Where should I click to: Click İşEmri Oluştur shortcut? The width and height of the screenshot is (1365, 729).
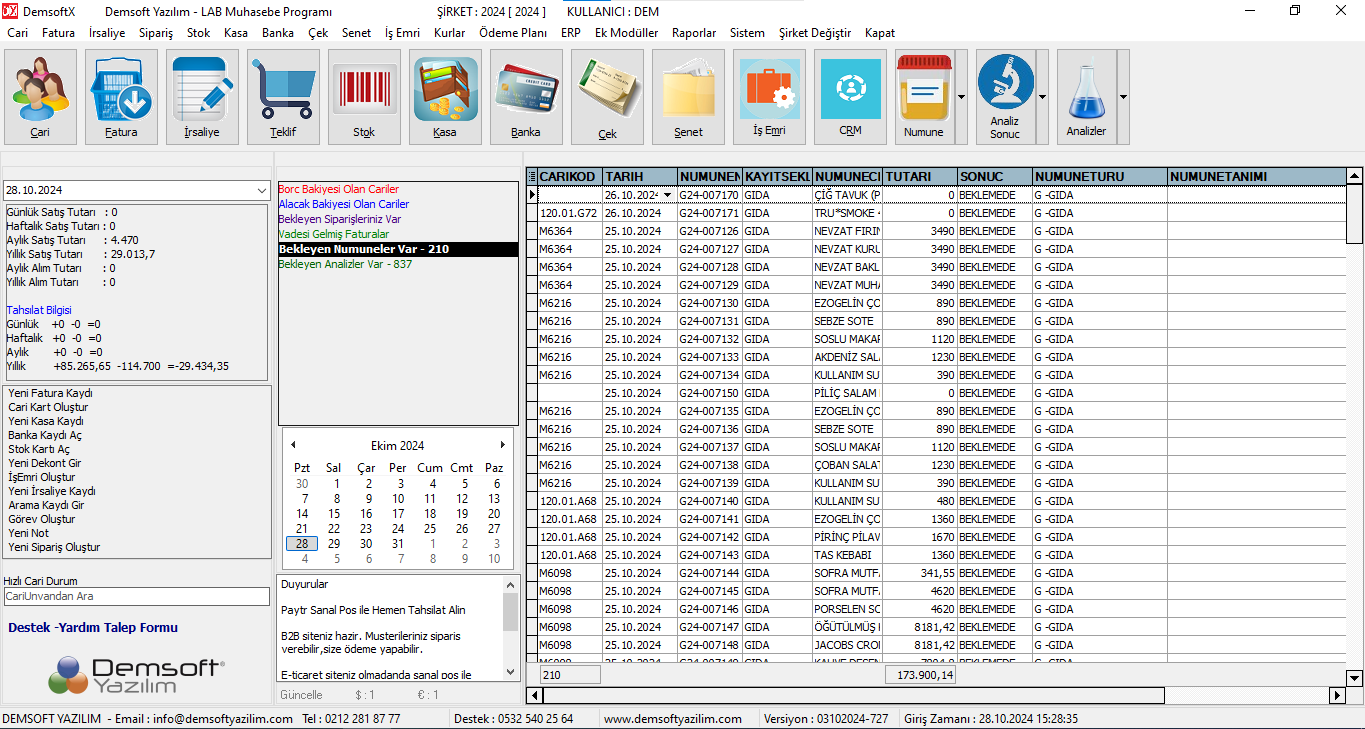(x=42, y=477)
